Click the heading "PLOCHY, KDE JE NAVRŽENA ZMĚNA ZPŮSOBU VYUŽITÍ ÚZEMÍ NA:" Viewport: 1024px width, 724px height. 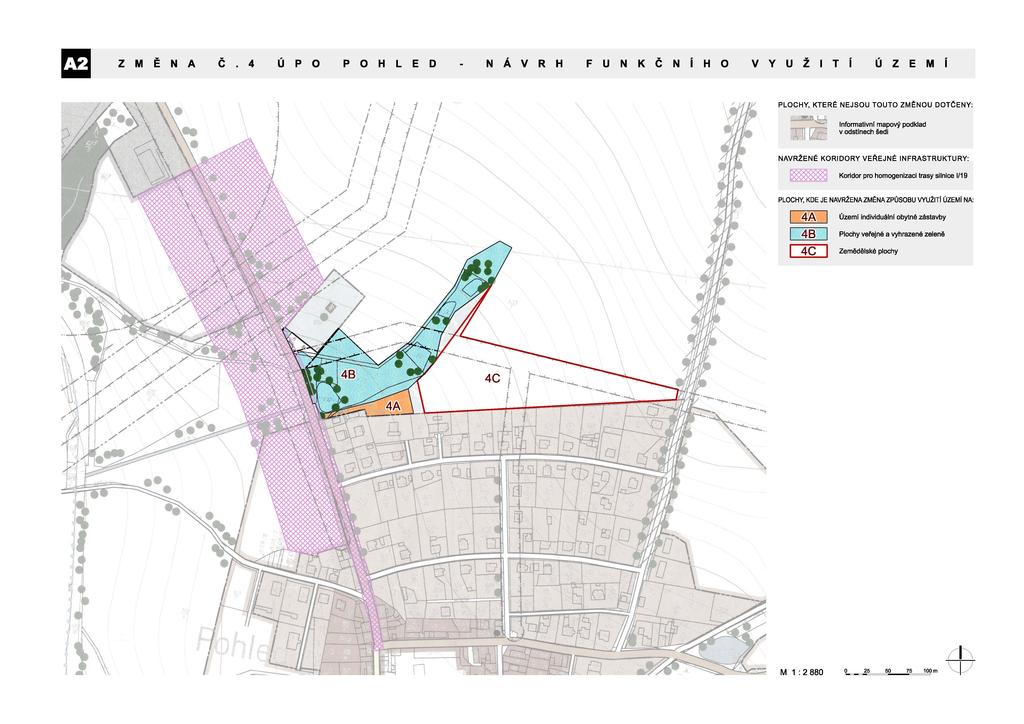[875, 200]
